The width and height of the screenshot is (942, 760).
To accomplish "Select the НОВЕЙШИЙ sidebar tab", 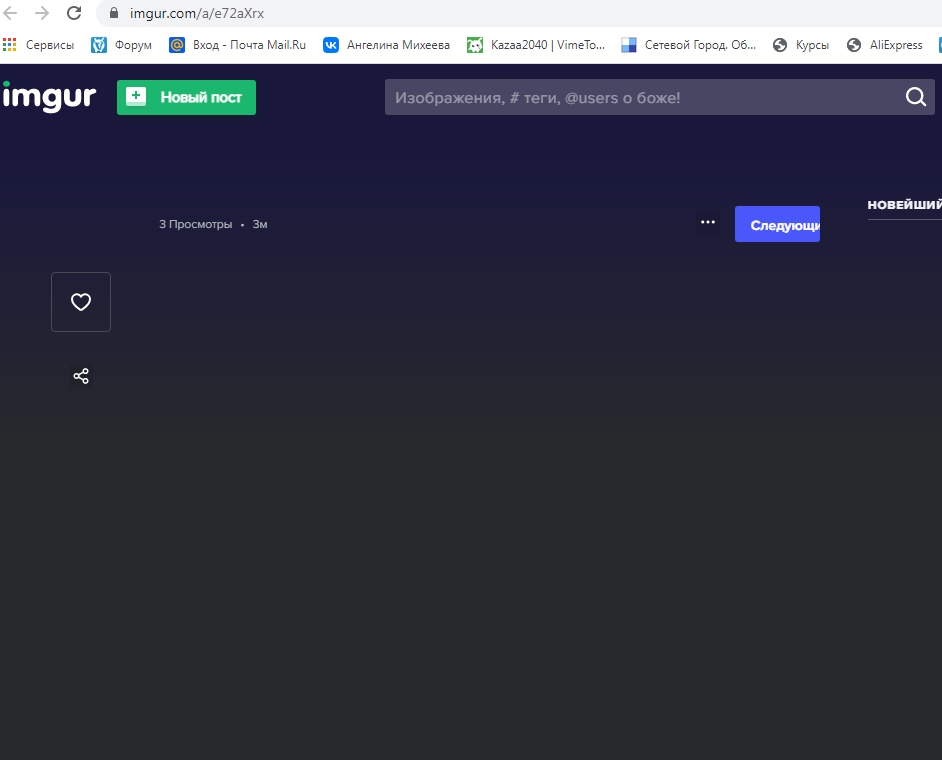I will [x=903, y=204].
